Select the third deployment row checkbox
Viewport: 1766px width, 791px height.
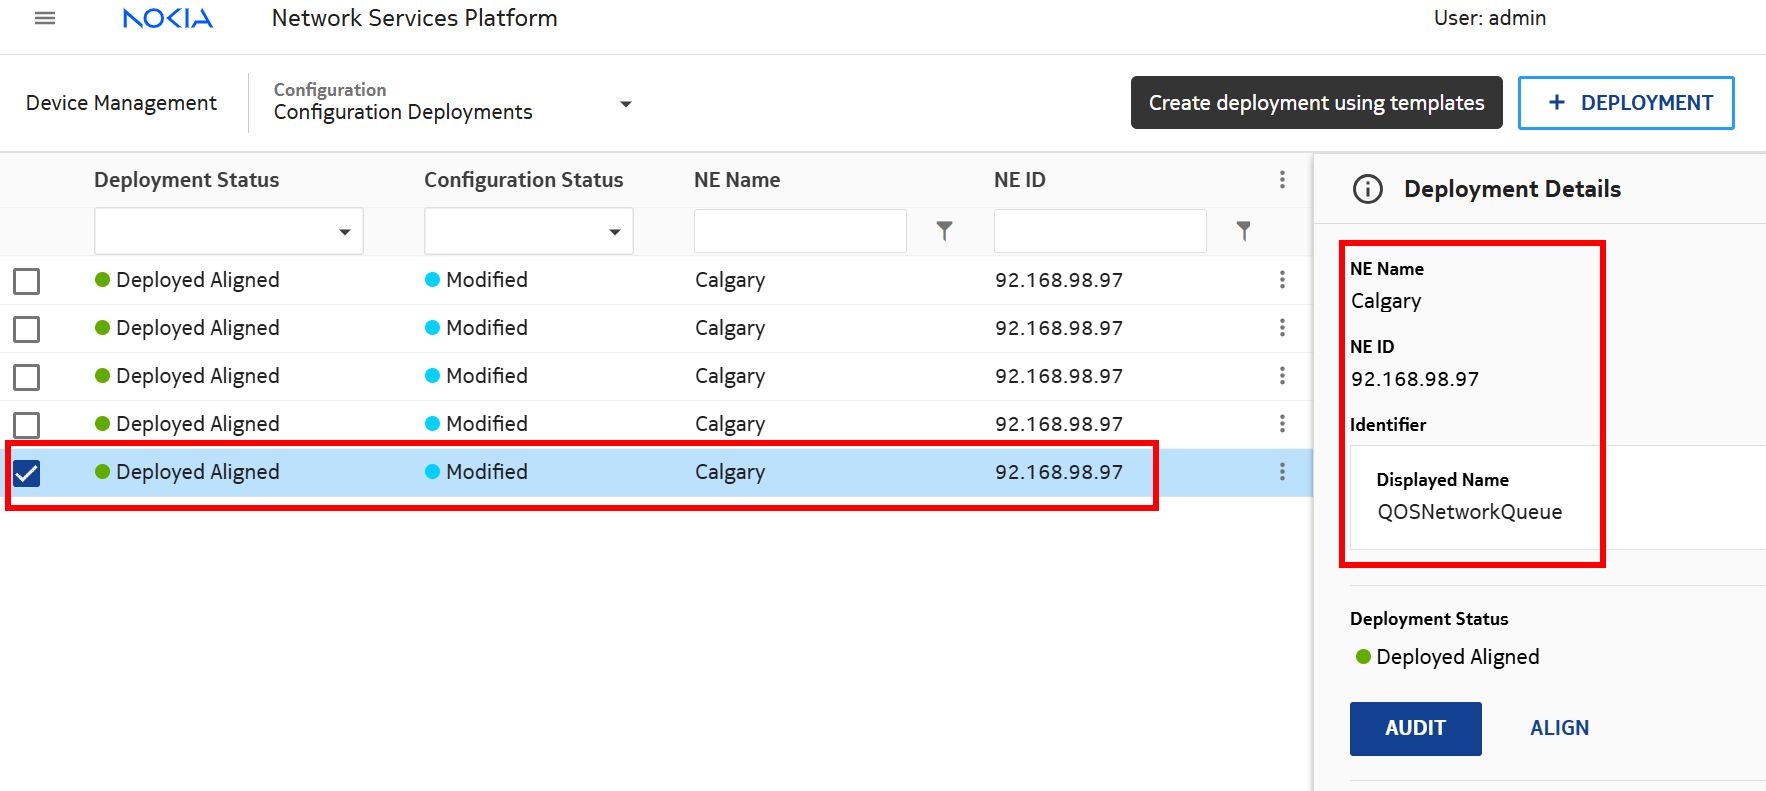[27, 377]
